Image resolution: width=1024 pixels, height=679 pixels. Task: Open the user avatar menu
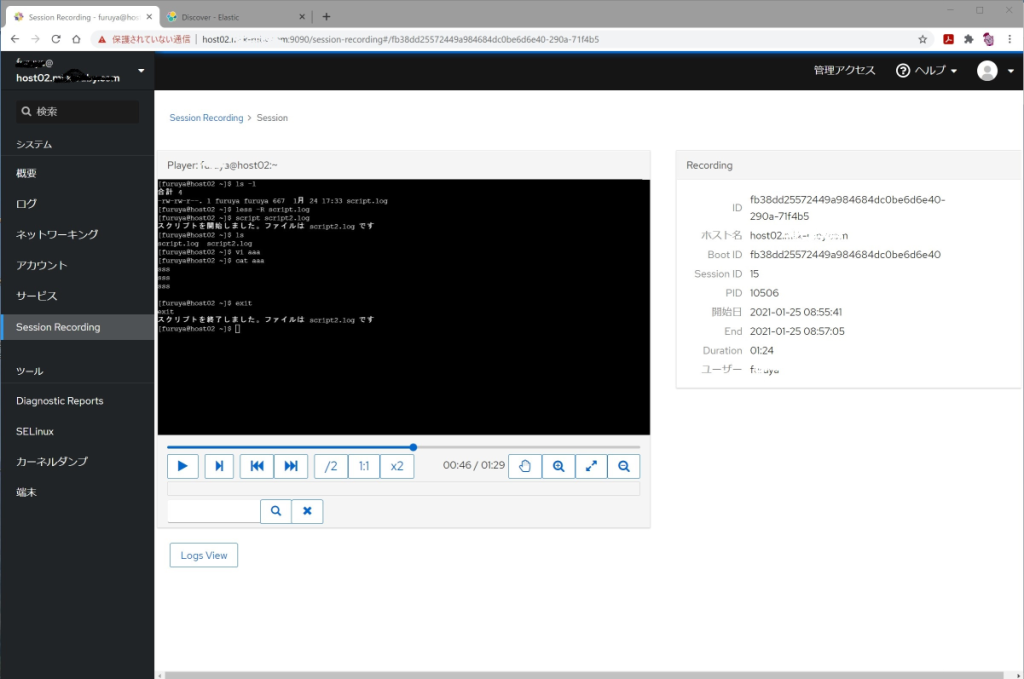click(x=995, y=71)
